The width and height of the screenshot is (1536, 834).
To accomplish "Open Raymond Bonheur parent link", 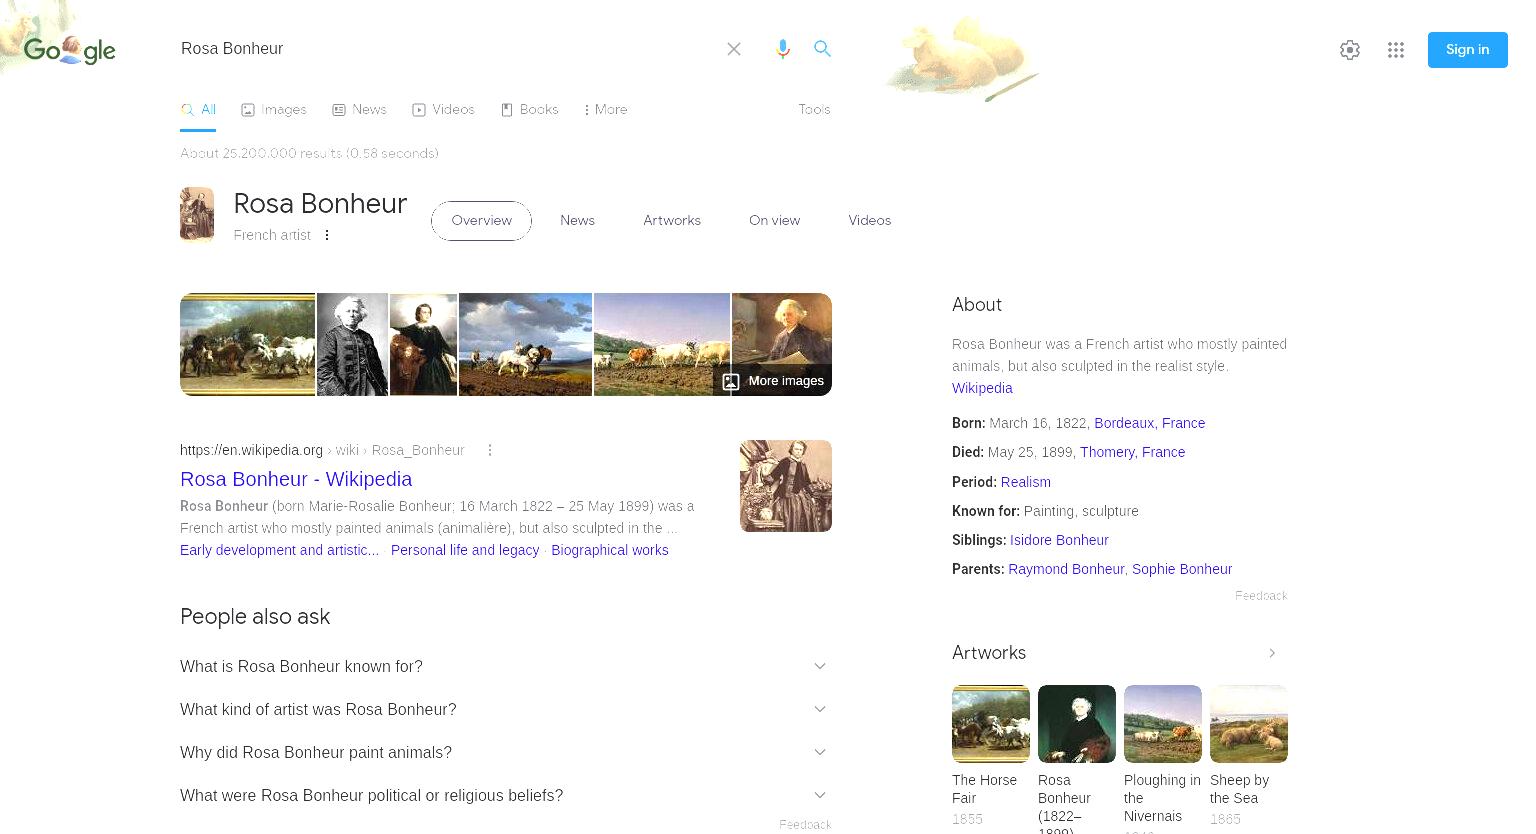I will 1066,569.
